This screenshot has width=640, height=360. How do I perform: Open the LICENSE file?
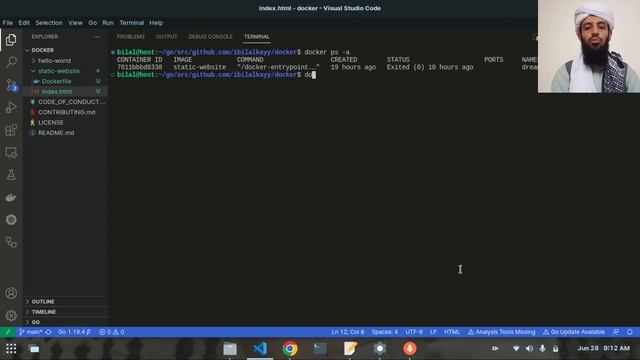(x=65, y=122)
